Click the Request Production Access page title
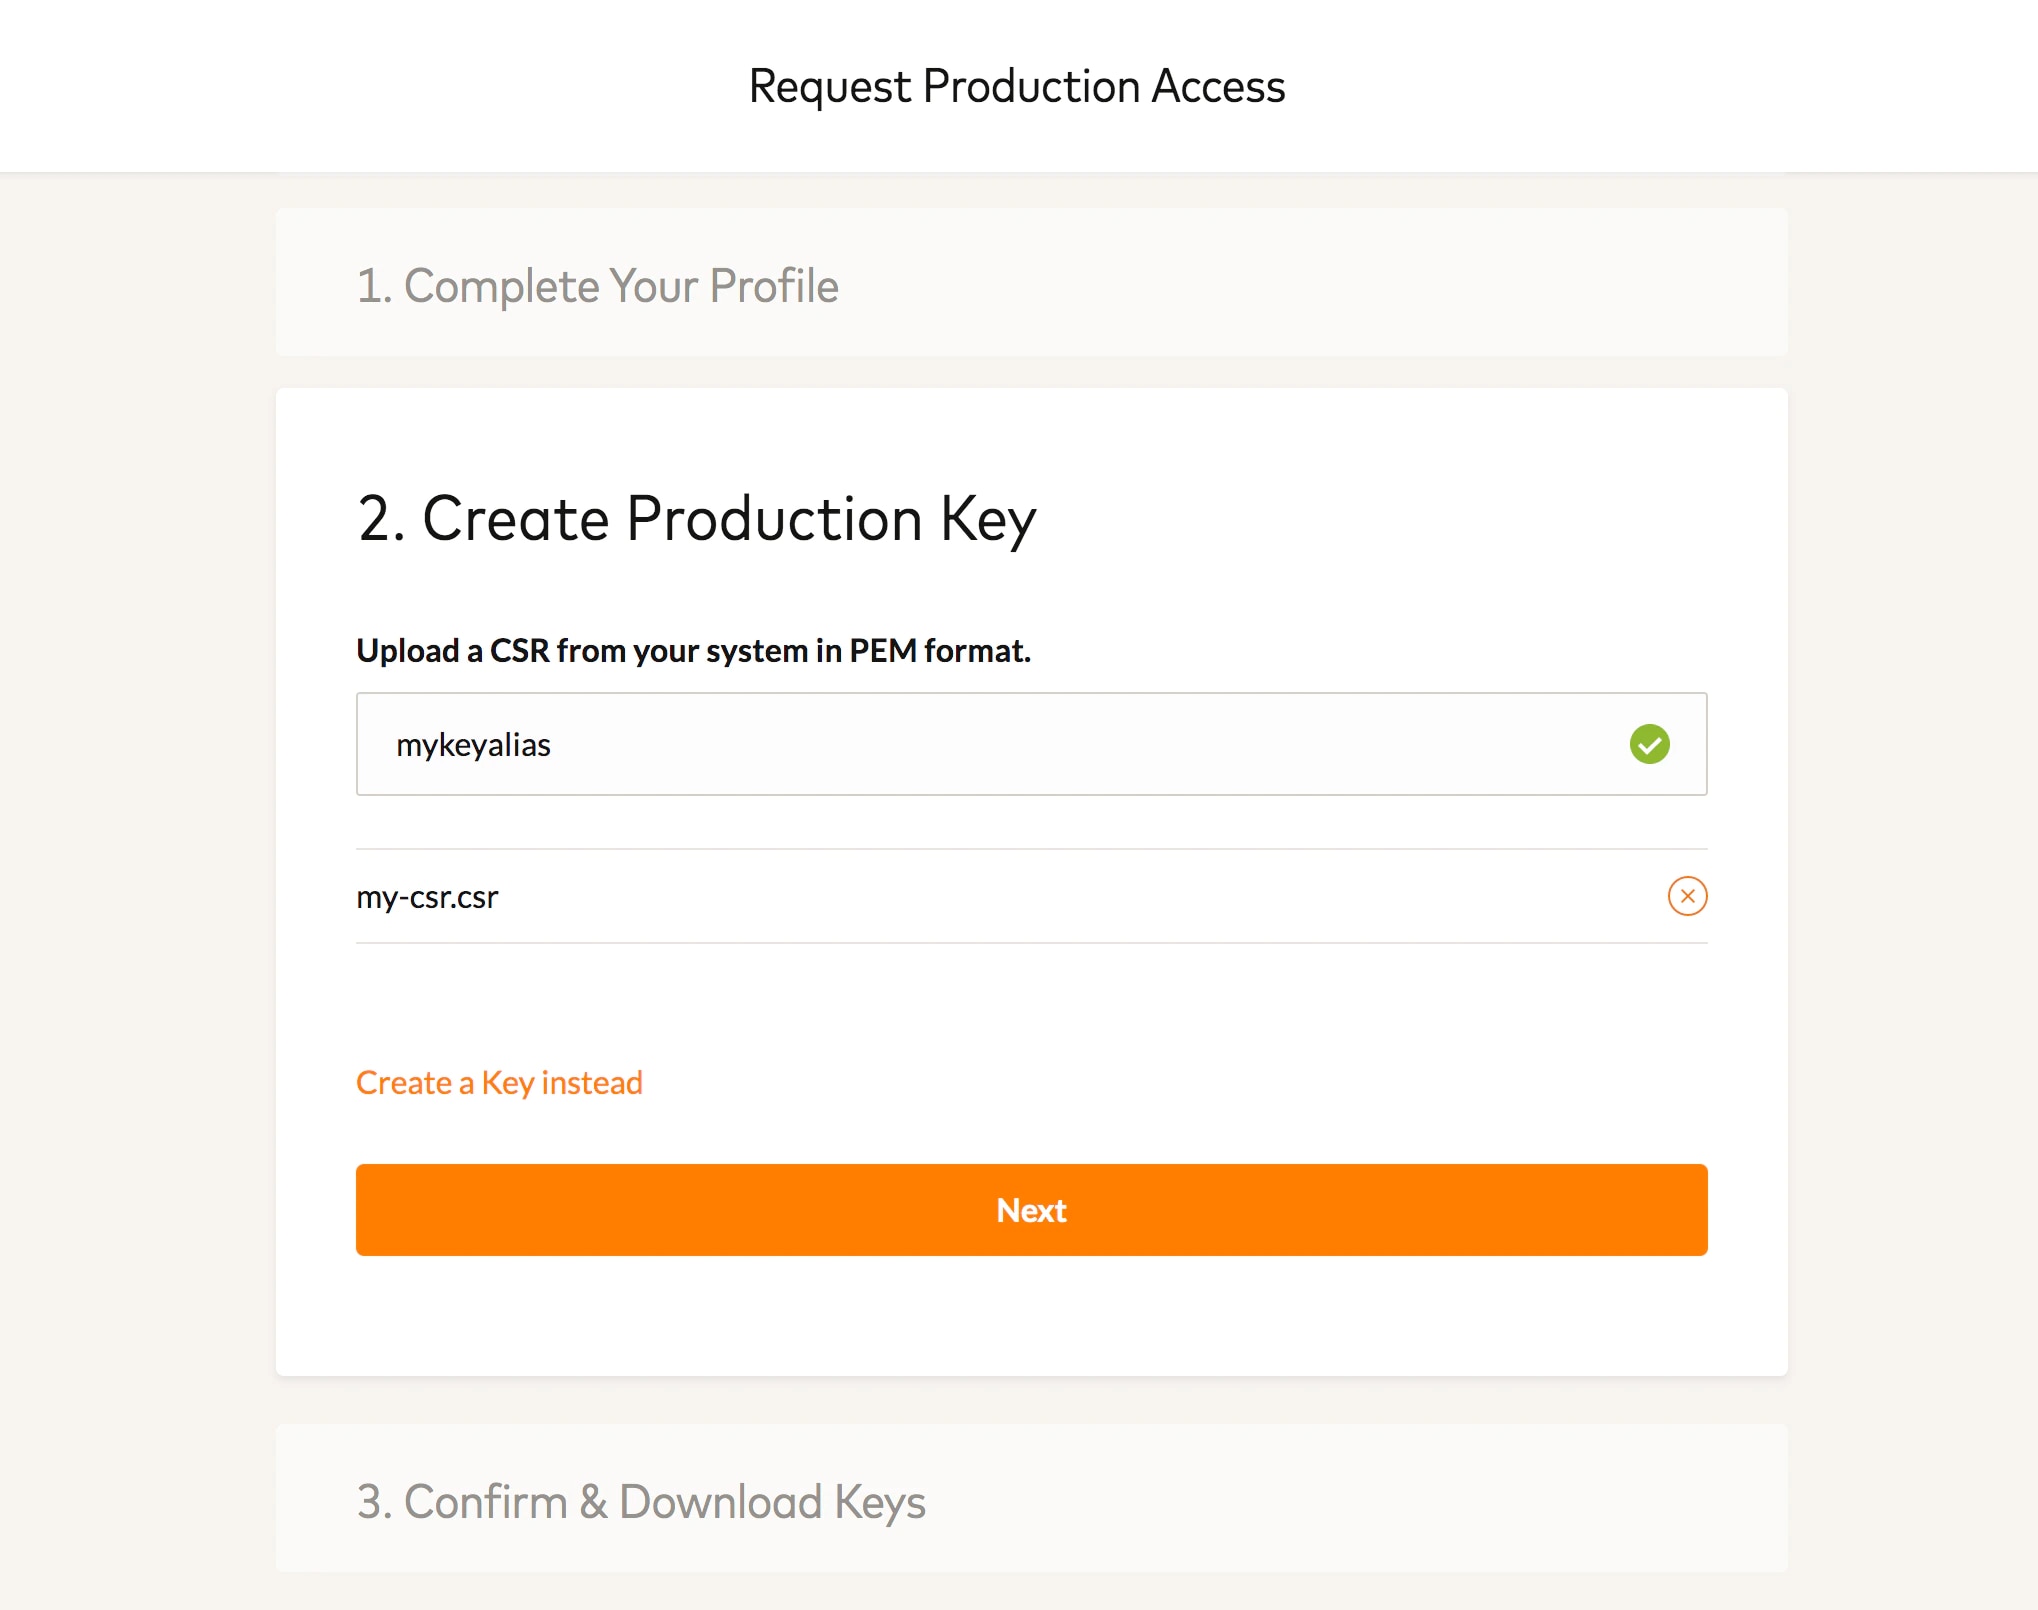 point(1017,86)
